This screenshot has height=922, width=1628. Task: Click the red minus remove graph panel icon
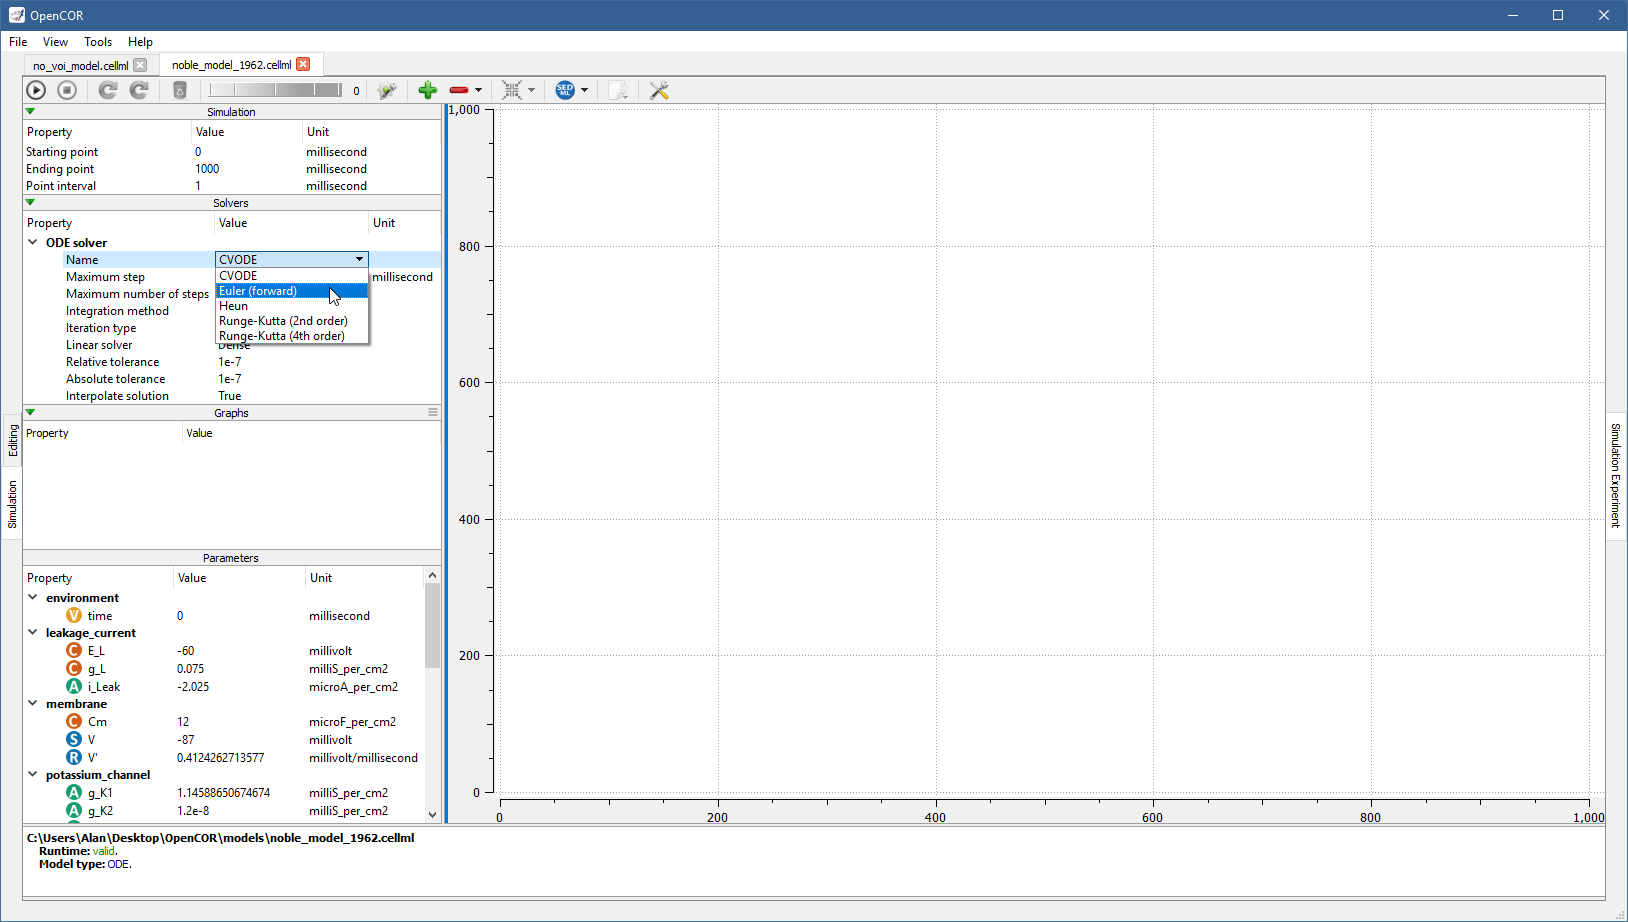coord(458,90)
